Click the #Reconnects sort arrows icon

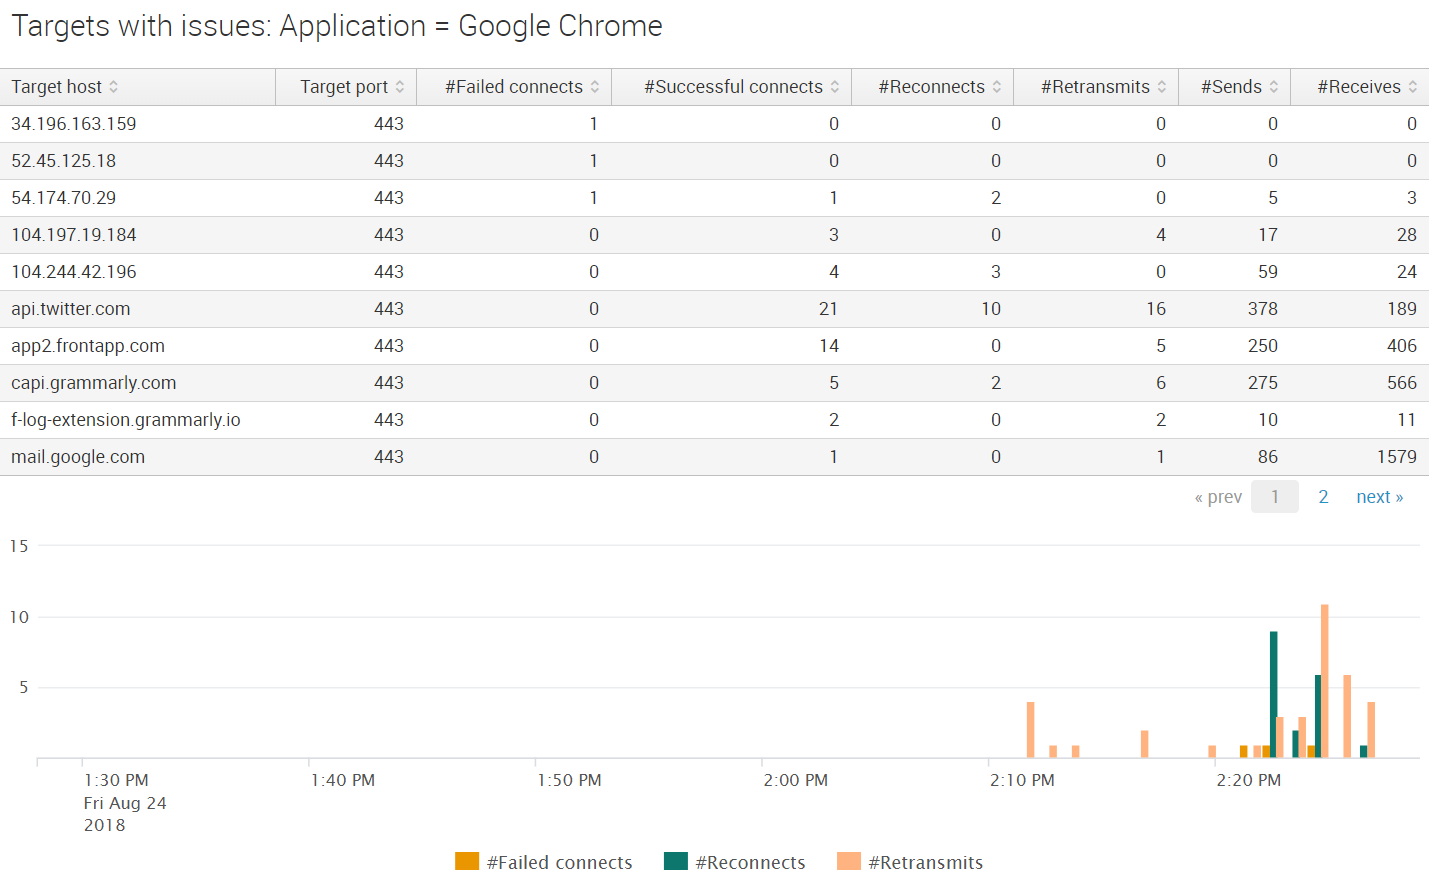(997, 87)
